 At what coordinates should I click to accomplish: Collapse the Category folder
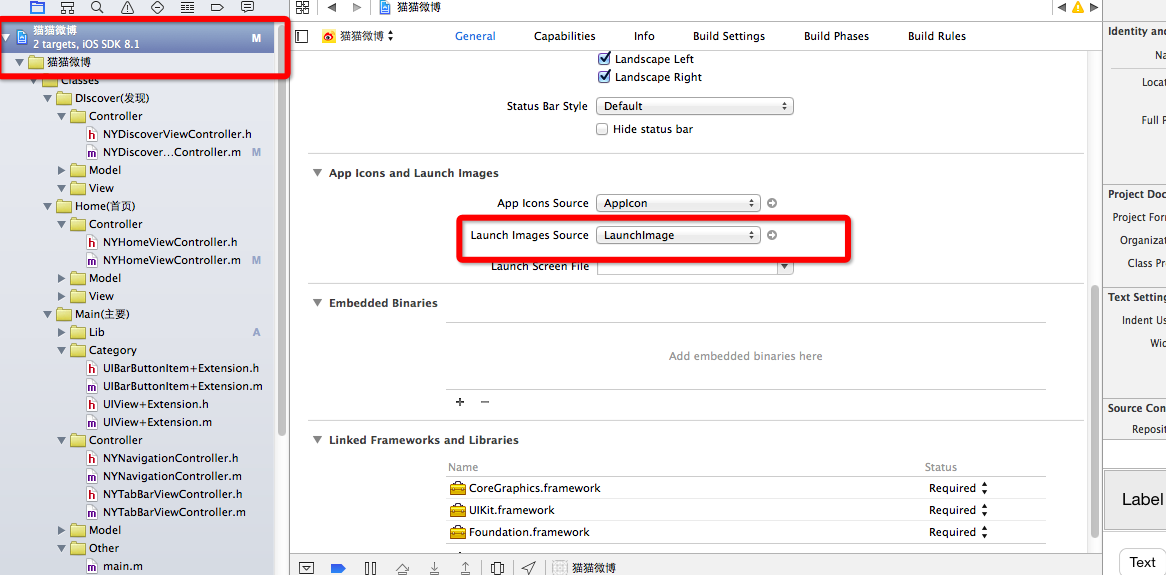pos(62,350)
